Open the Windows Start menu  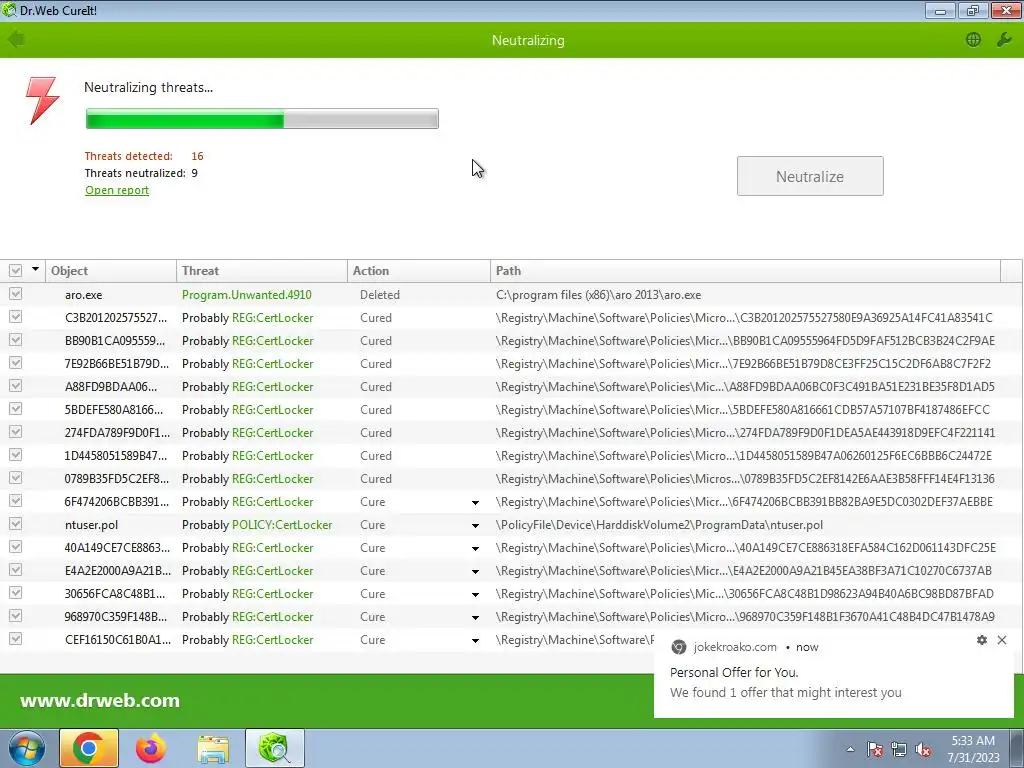pos(27,748)
